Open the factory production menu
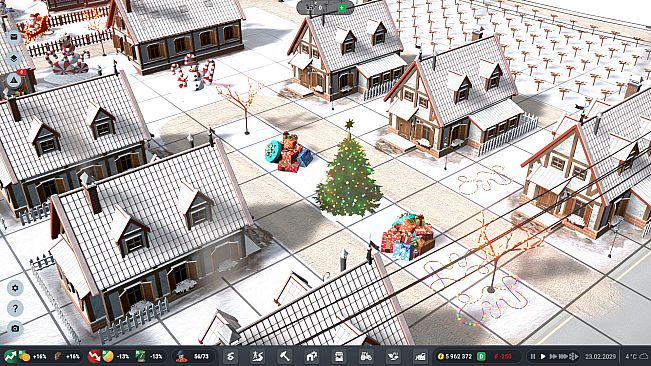 coord(420,356)
